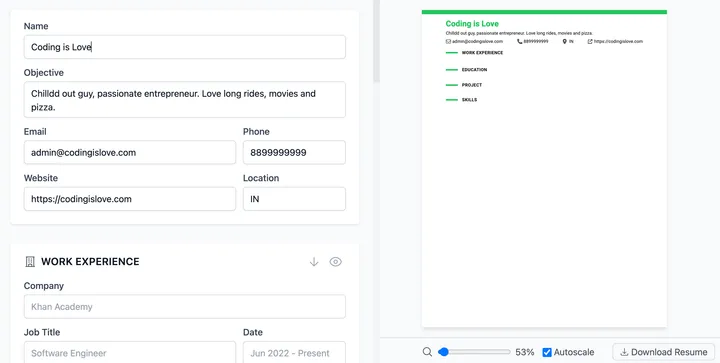Click the building icon beside Work Experience
The width and height of the screenshot is (720, 363).
pyautogui.click(x=30, y=262)
